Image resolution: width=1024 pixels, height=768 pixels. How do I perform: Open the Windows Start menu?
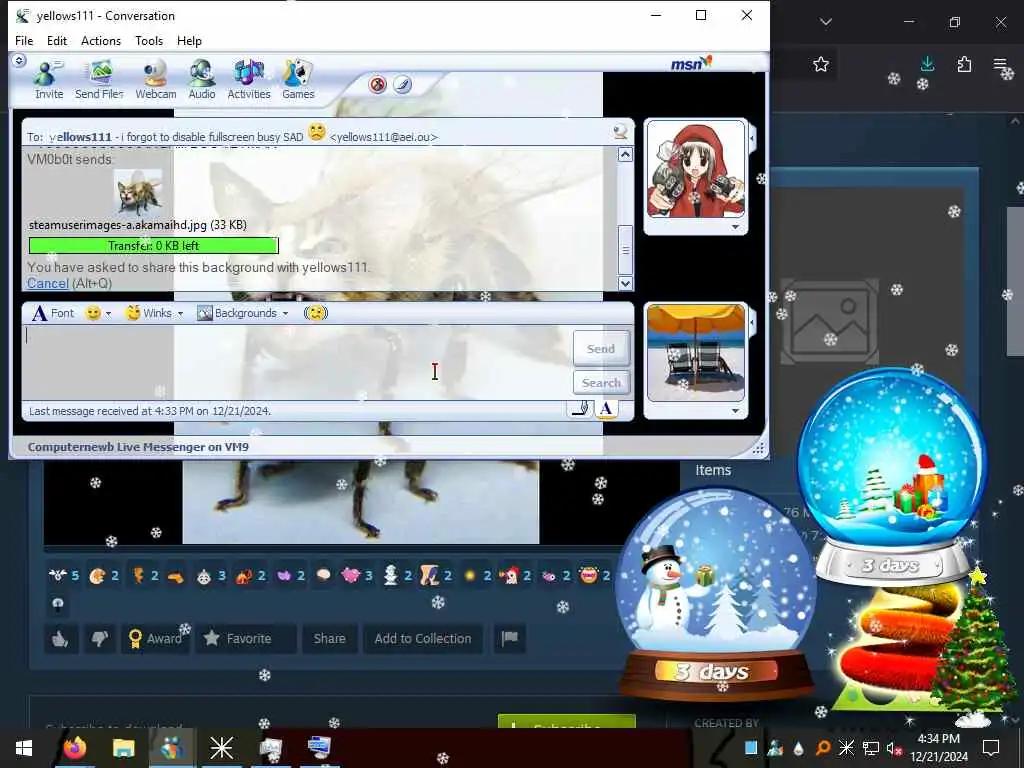24,748
